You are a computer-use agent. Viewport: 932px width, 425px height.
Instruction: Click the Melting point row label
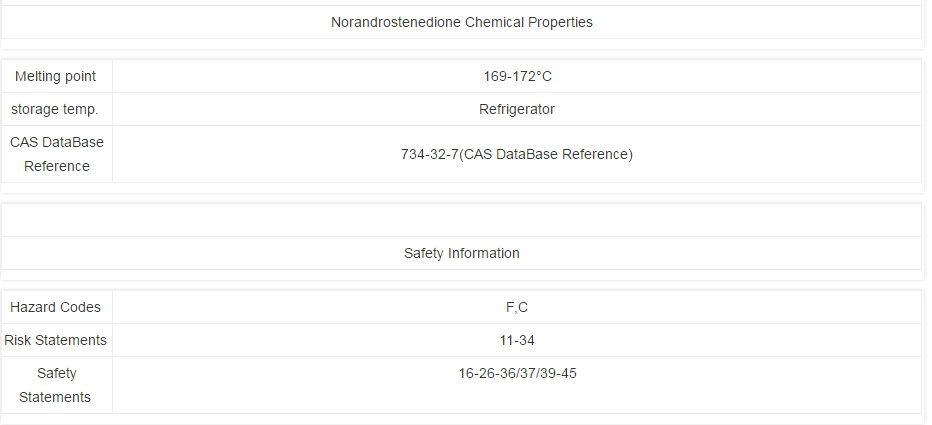(56, 76)
